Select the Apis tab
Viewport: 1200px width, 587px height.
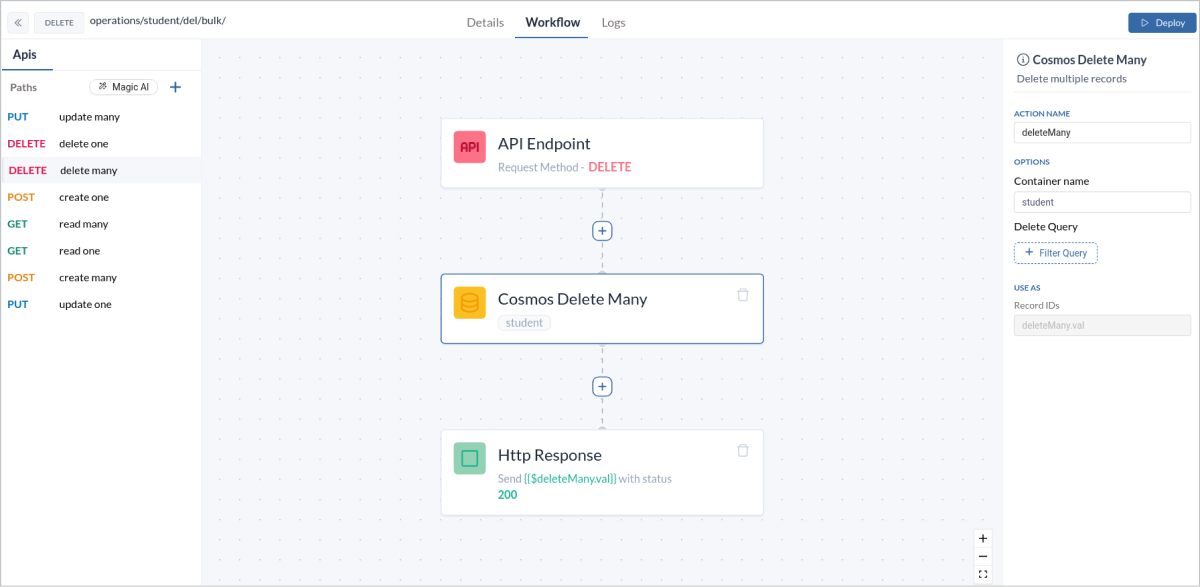(25, 55)
